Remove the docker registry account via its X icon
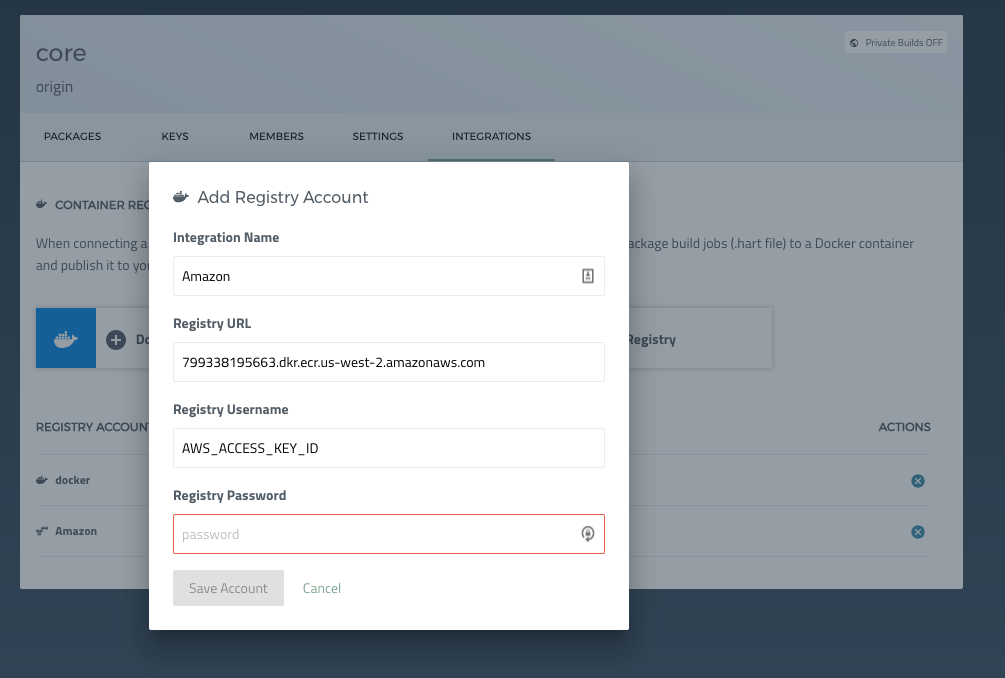 (x=918, y=480)
